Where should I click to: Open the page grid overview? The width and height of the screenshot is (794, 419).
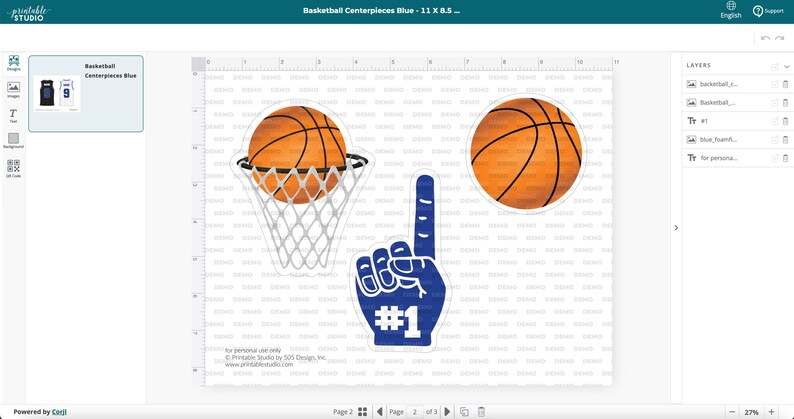[x=363, y=412]
